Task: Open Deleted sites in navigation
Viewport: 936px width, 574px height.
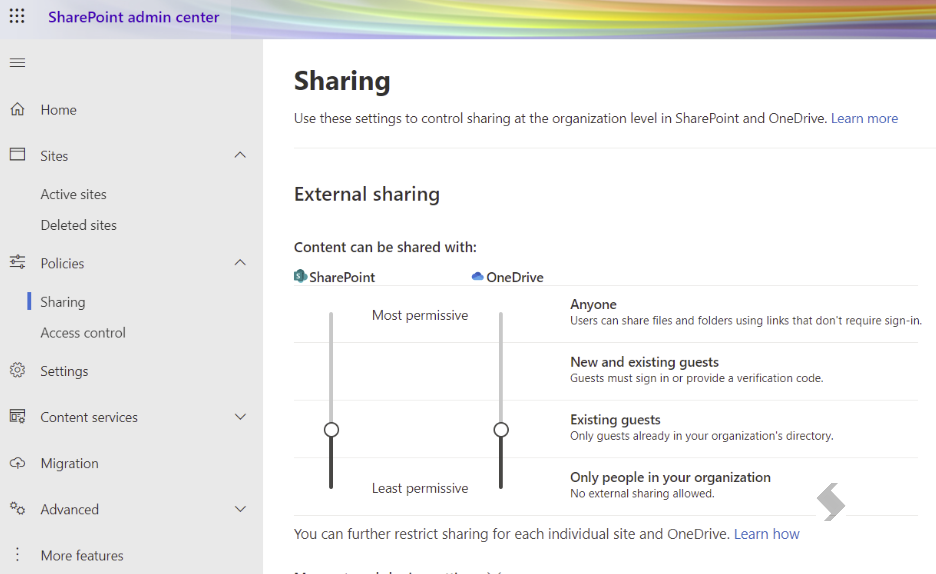Action: point(79,225)
